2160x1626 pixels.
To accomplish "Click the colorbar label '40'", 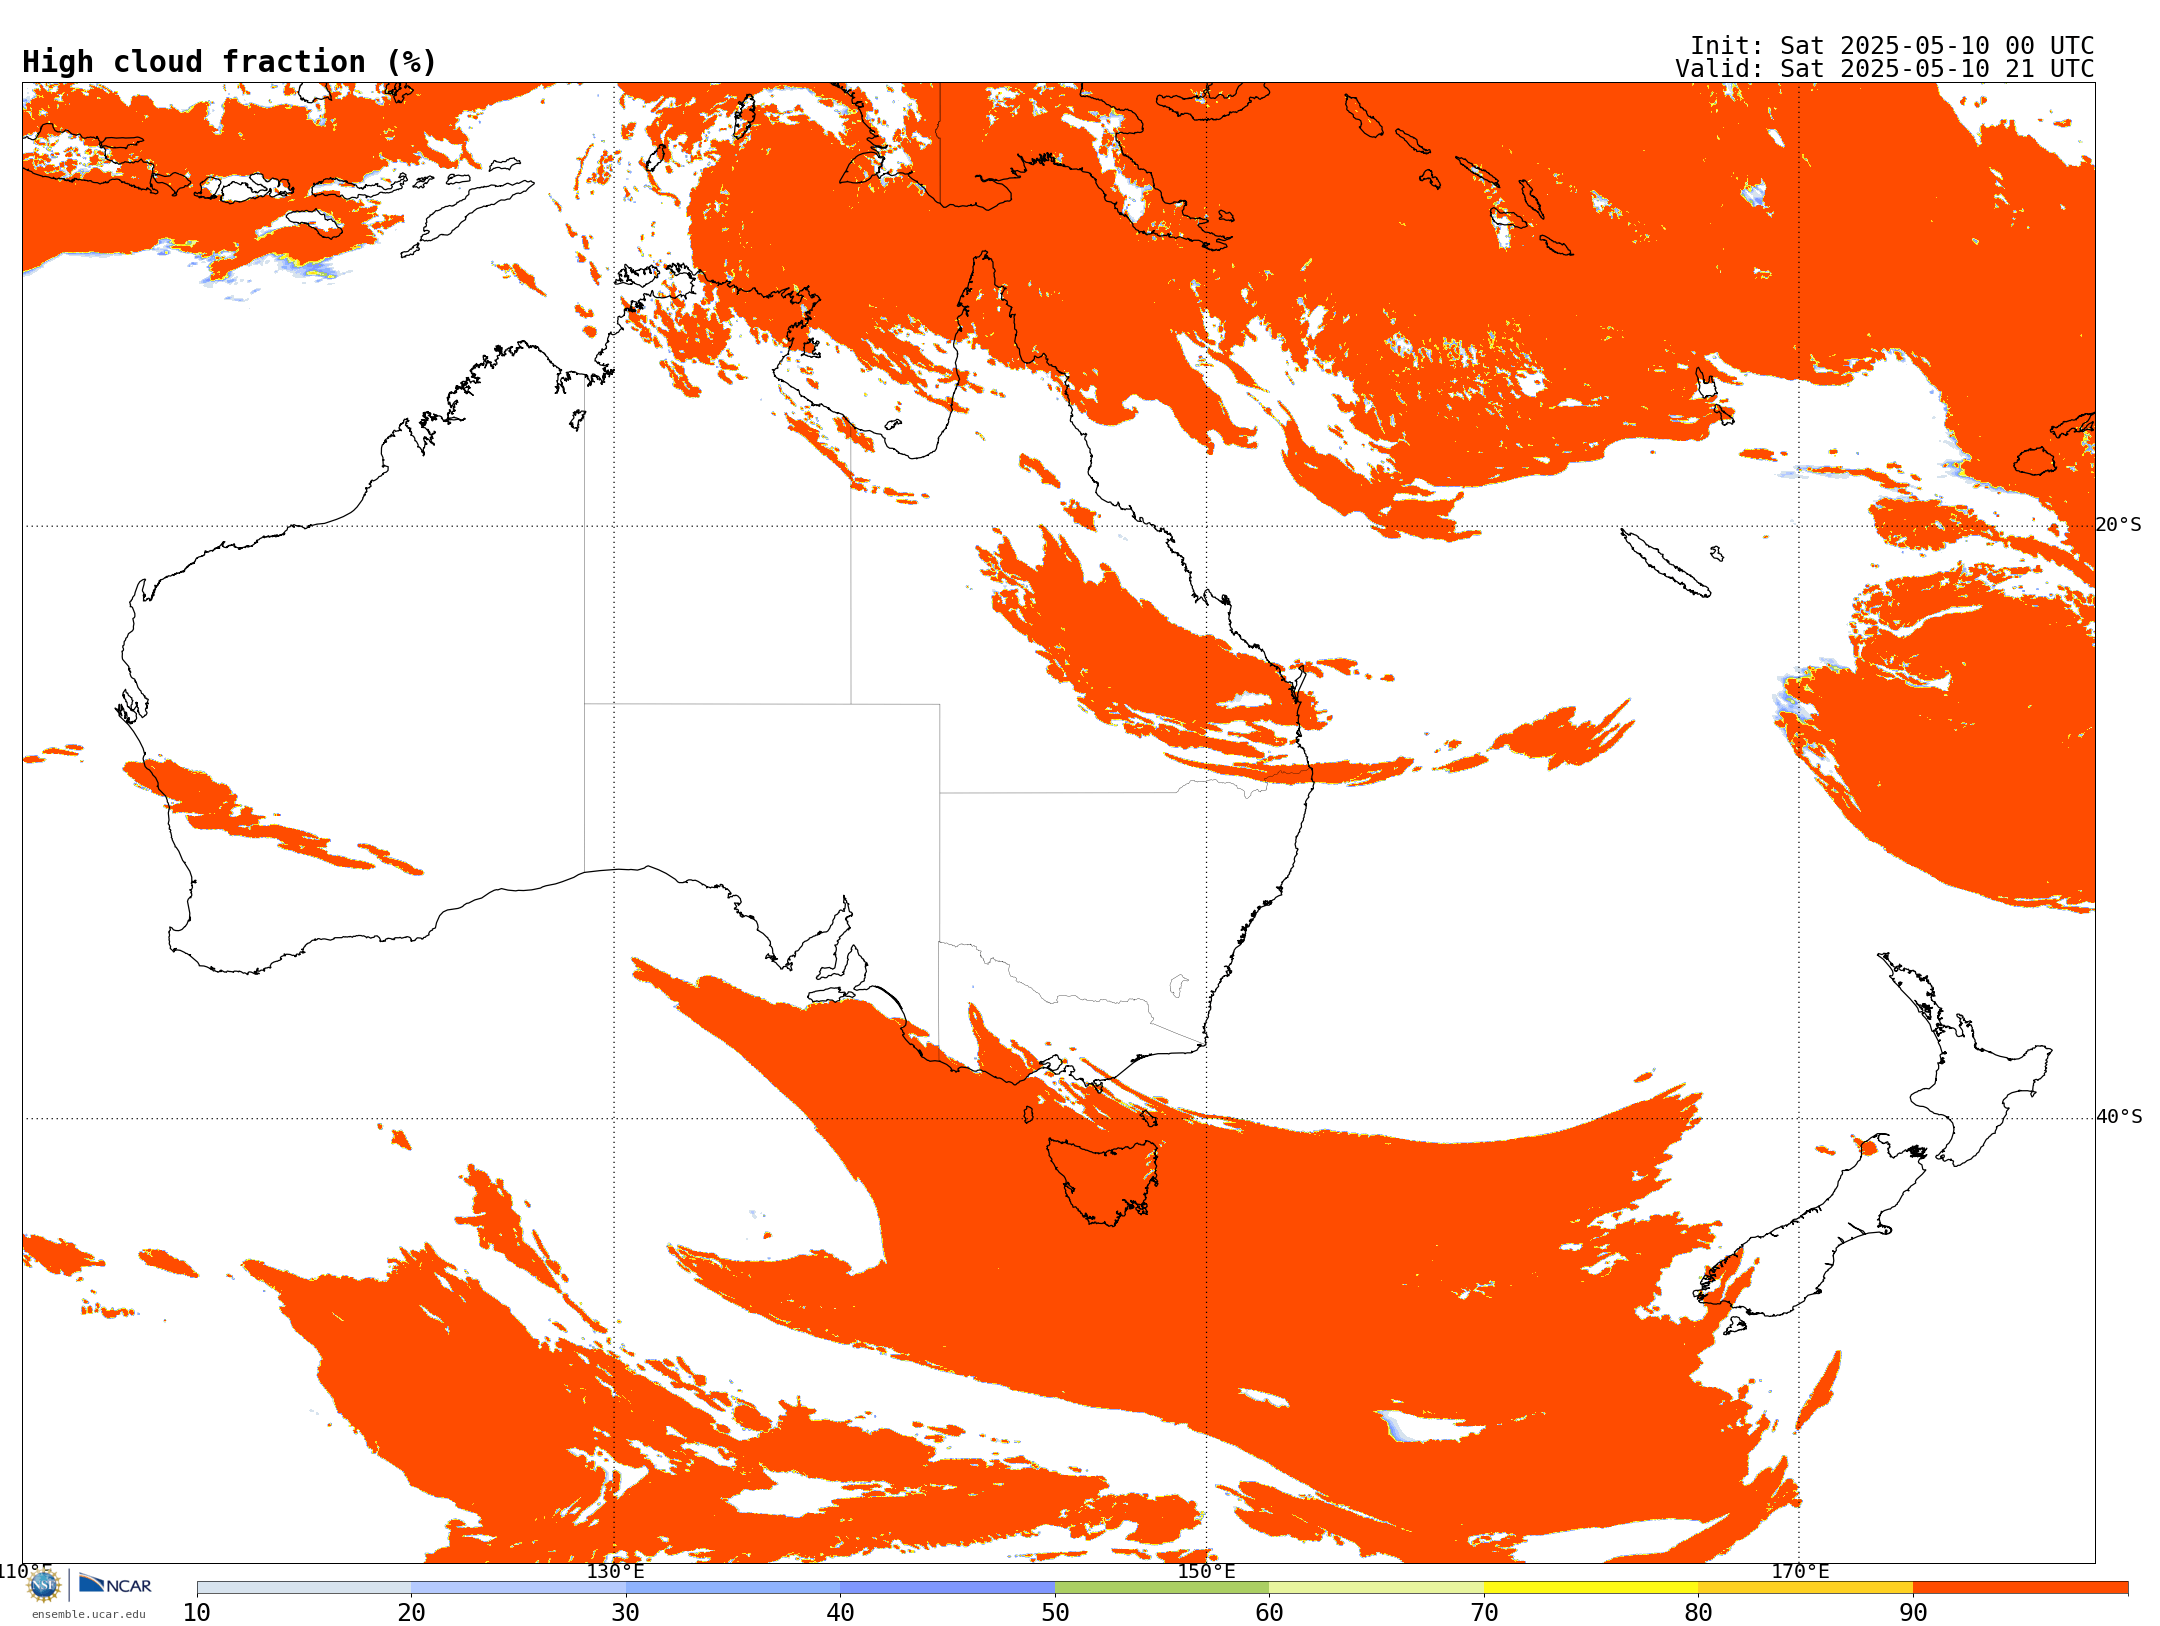I will [840, 1612].
